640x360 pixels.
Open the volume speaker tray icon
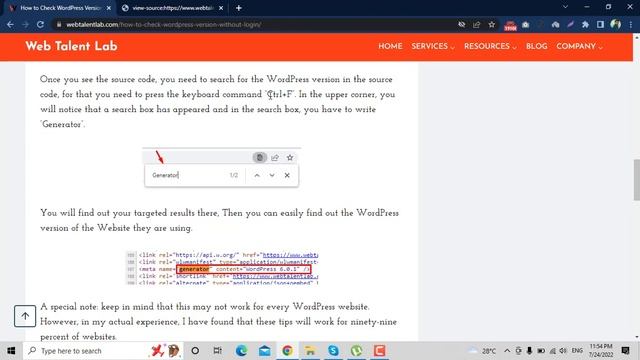[x=563, y=351]
